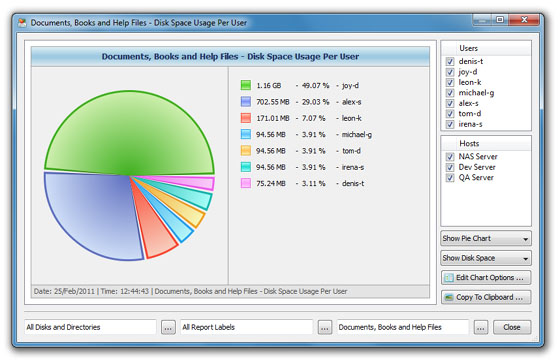Image resolution: width=560 pixels, height=363 pixels.
Task: Click the Edit Chart Options icon
Action: (449, 278)
